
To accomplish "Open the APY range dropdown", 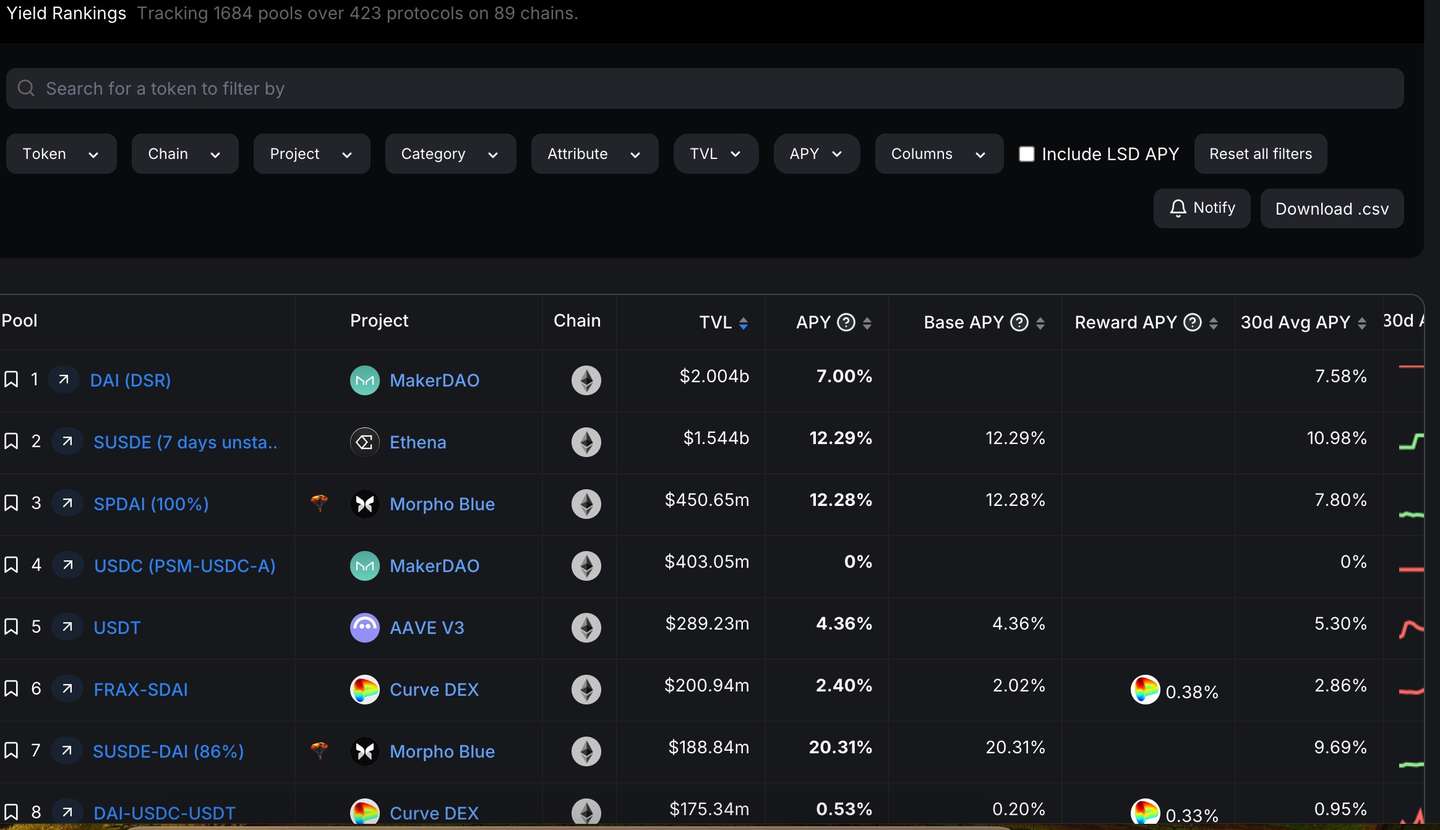I will 817,154.
